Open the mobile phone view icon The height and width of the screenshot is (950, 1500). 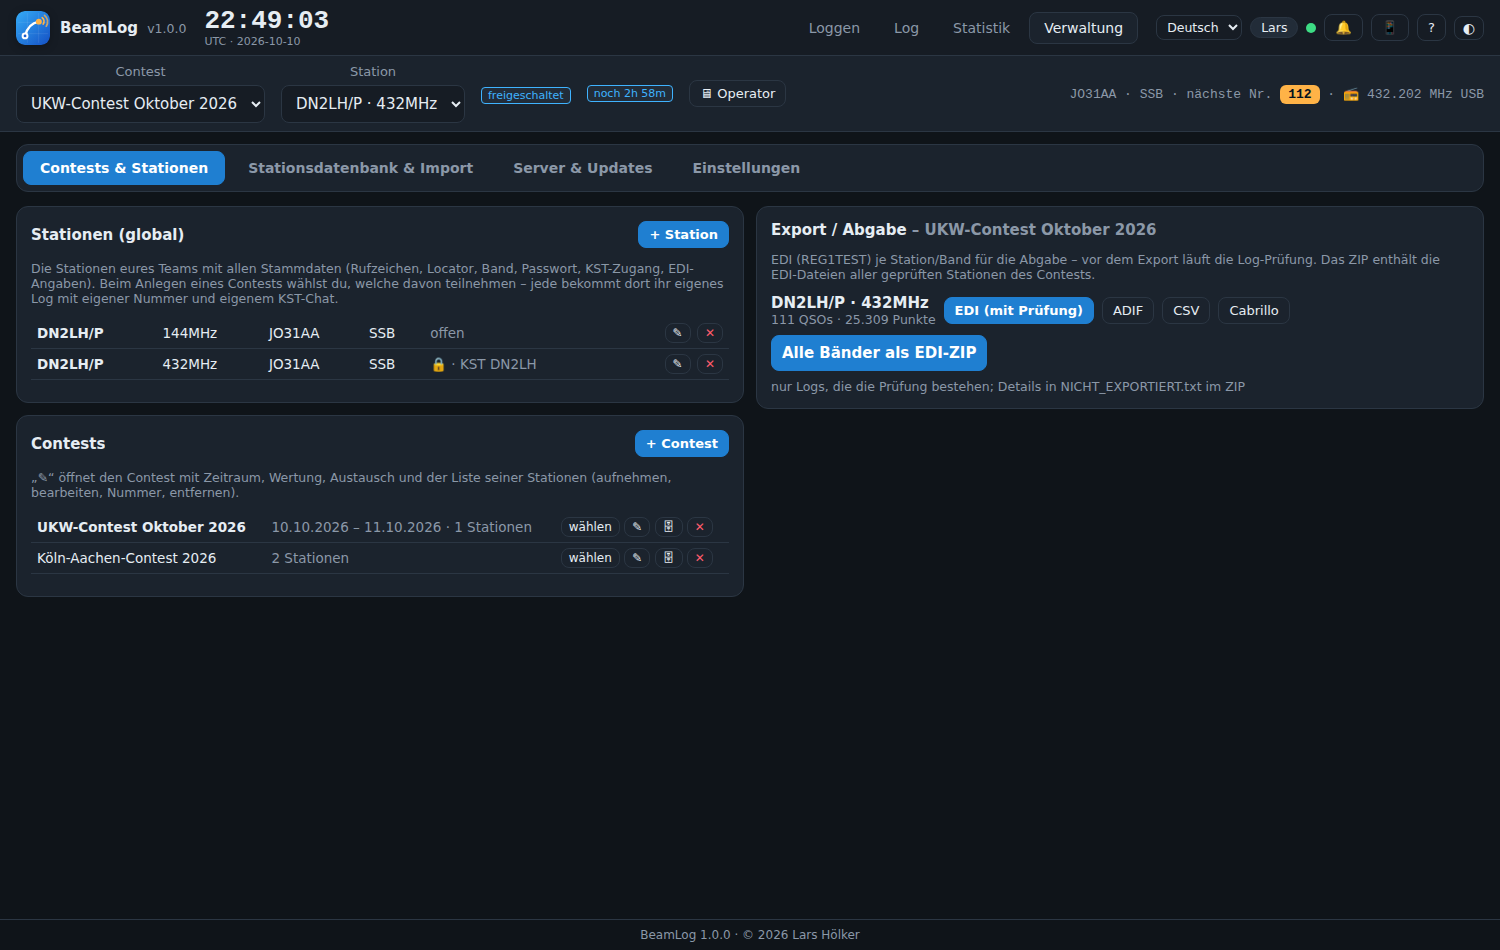coord(1389,28)
